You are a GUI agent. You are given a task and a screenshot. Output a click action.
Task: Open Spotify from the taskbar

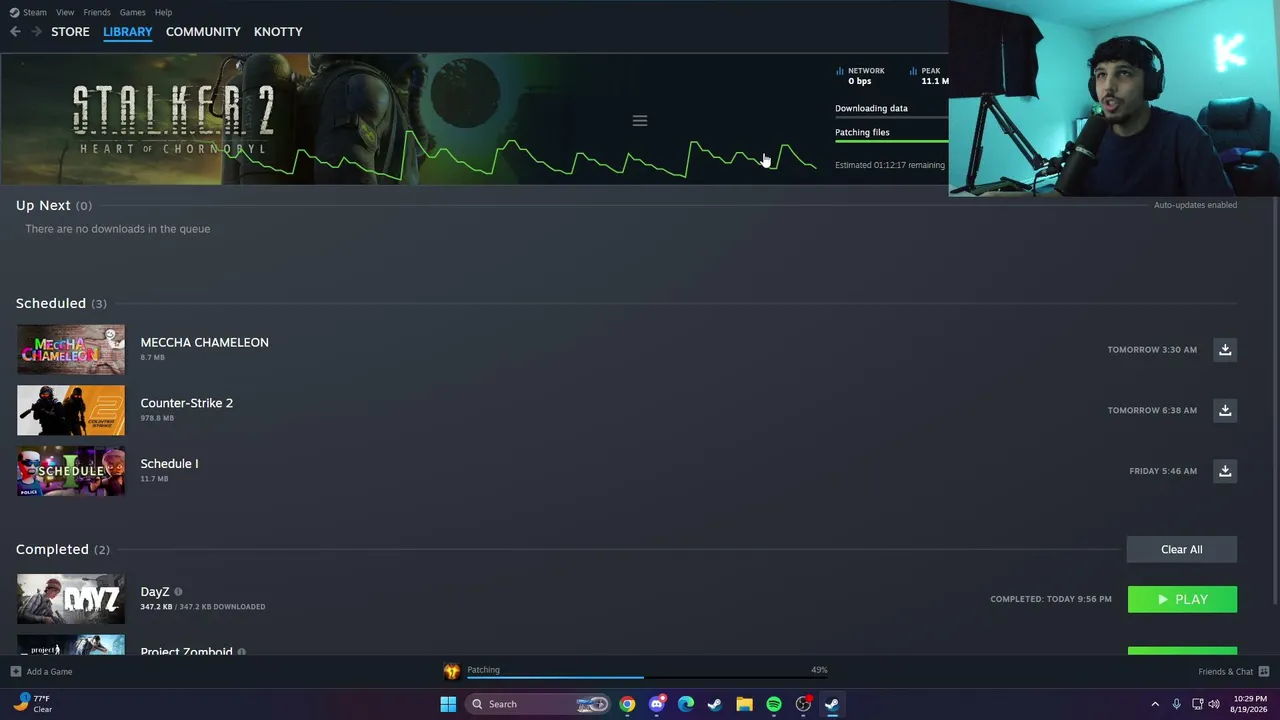tap(774, 704)
